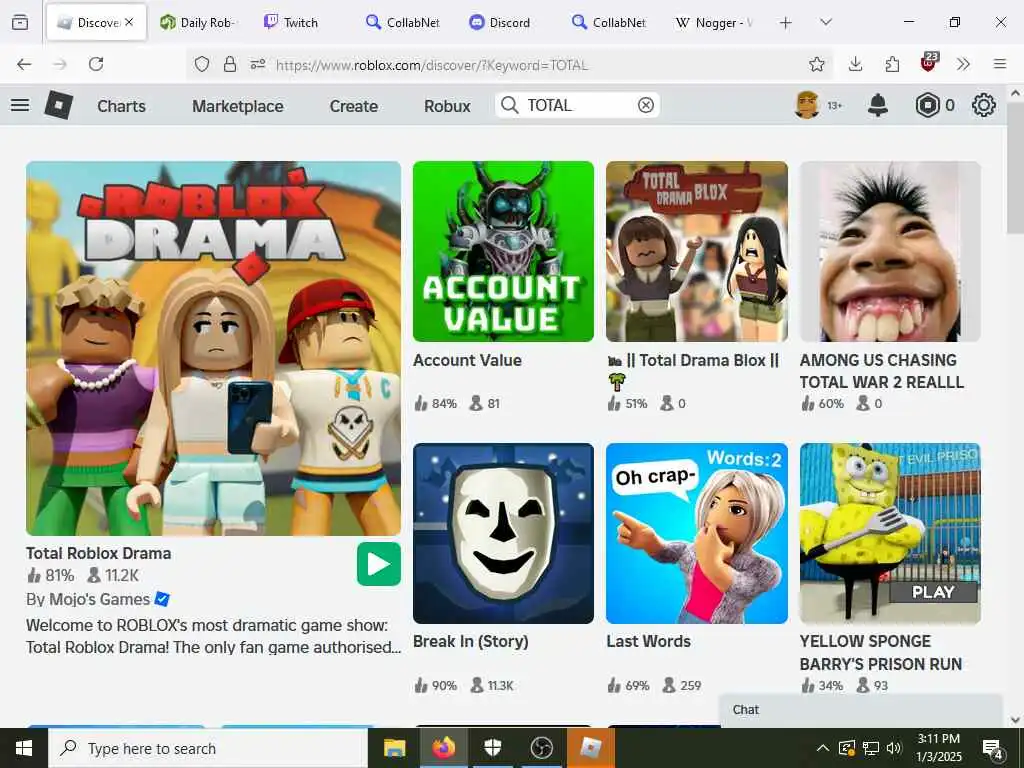
Task: Click the Break In (Story) title
Action: pos(471,641)
